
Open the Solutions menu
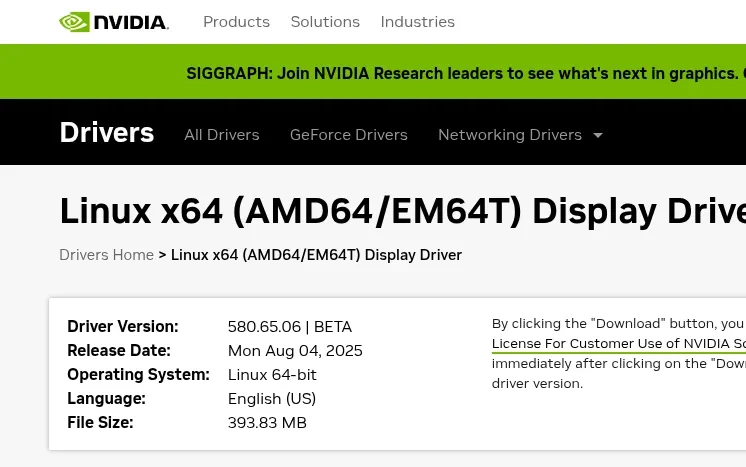[325, 21]
